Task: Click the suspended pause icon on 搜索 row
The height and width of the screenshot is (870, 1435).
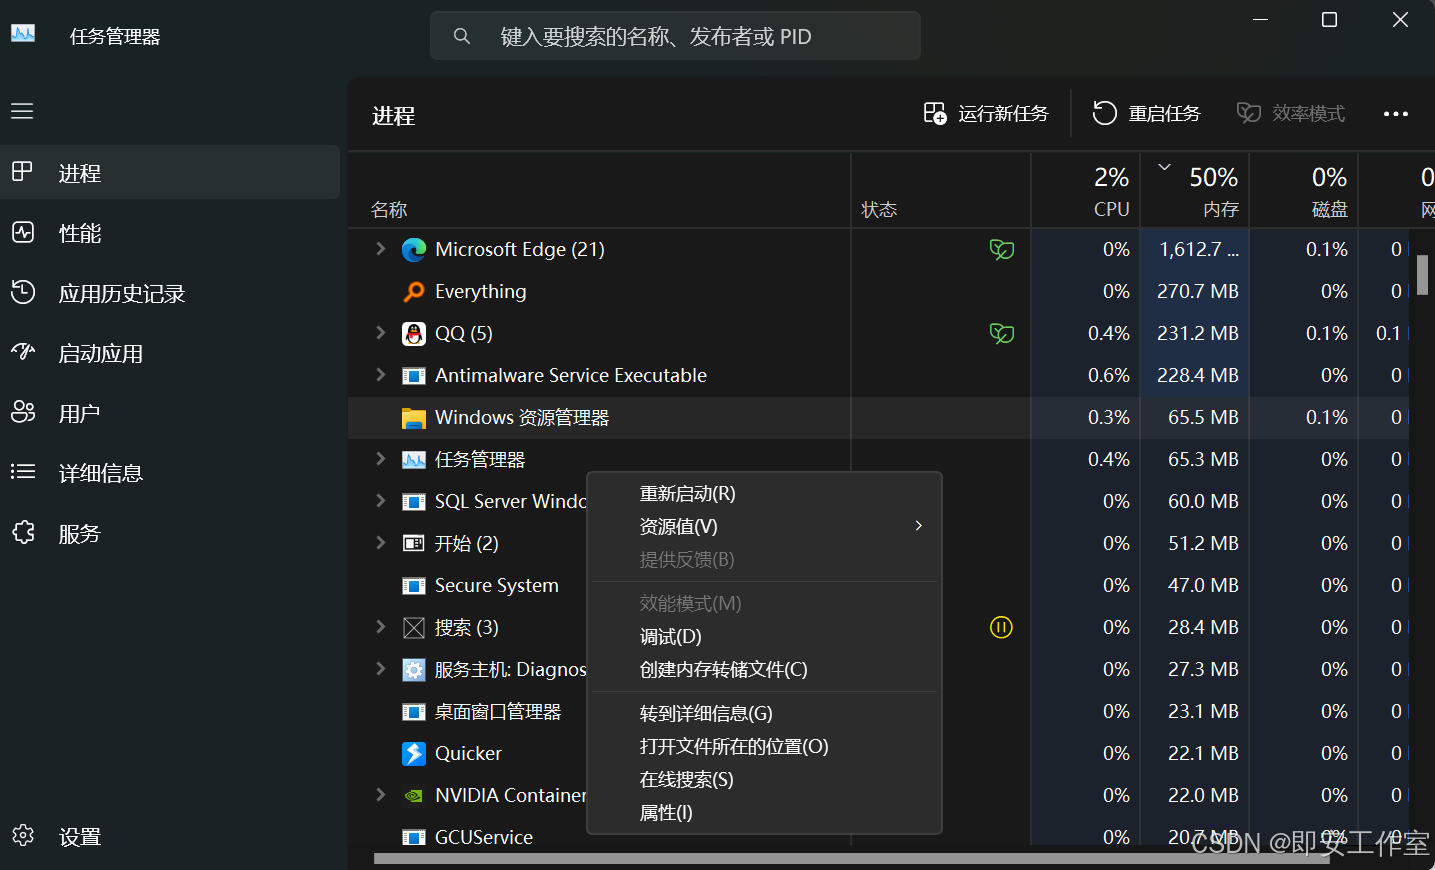Action: [1001, 628]
